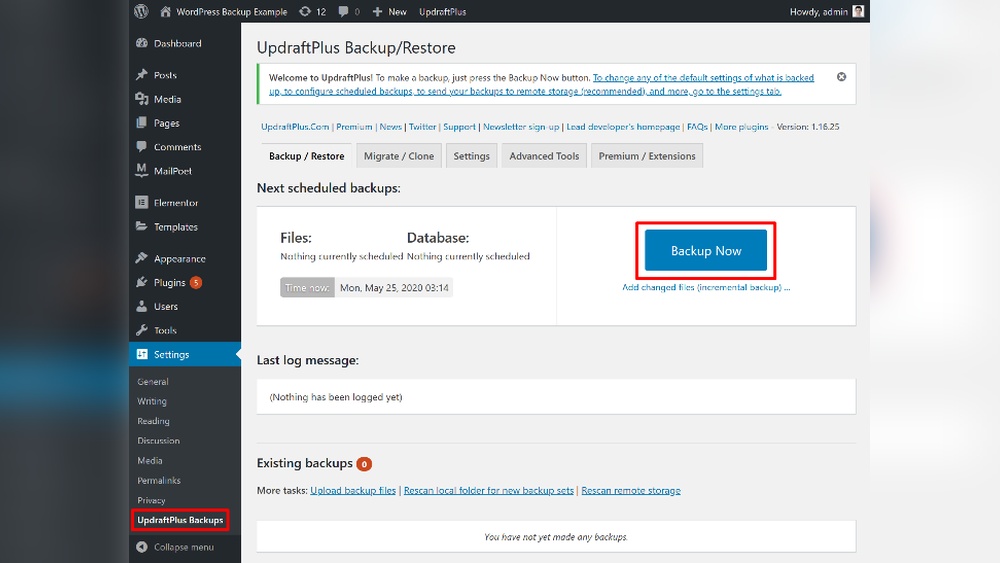Click the Settings sliders icon
Screen dimensions: 1000x563
coord(142,354)
